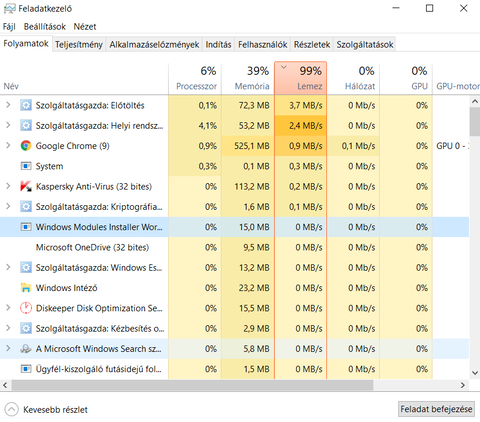
Task: Expand Szolgáltatásgazda: Helyi rendsz... row
Action: pyautogui.click(x=8, y=125)
